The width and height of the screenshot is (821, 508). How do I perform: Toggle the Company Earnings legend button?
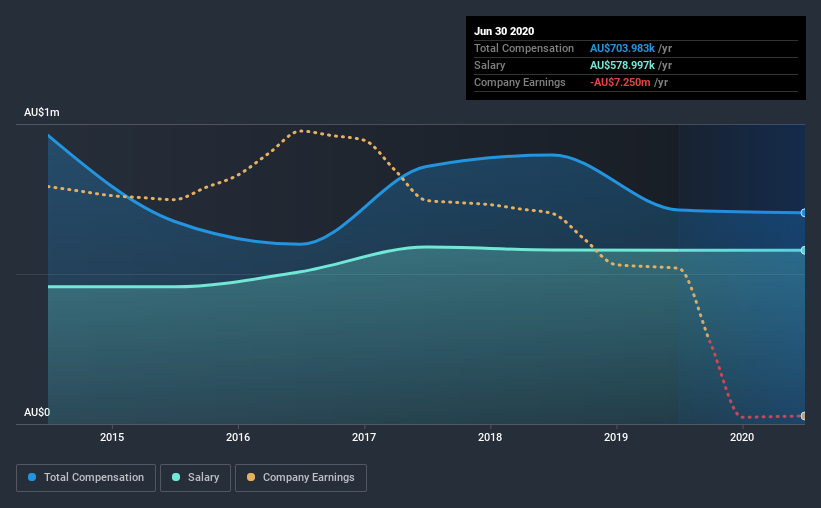301,478
